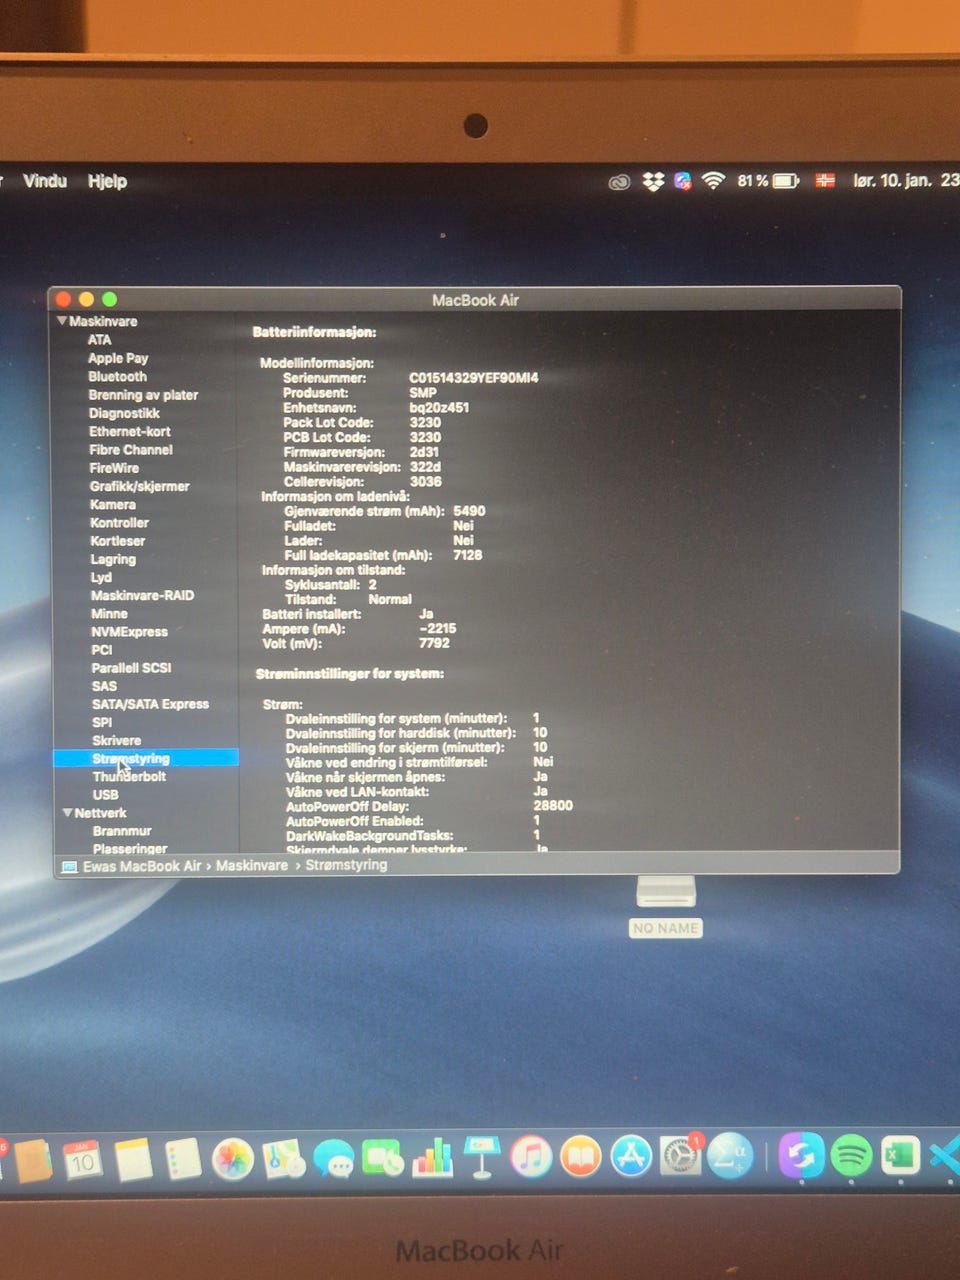Open the Calendar app in Dock
Image resolution: width=960 pixels, height=1280 pixels.
(x=83, y=1161)
